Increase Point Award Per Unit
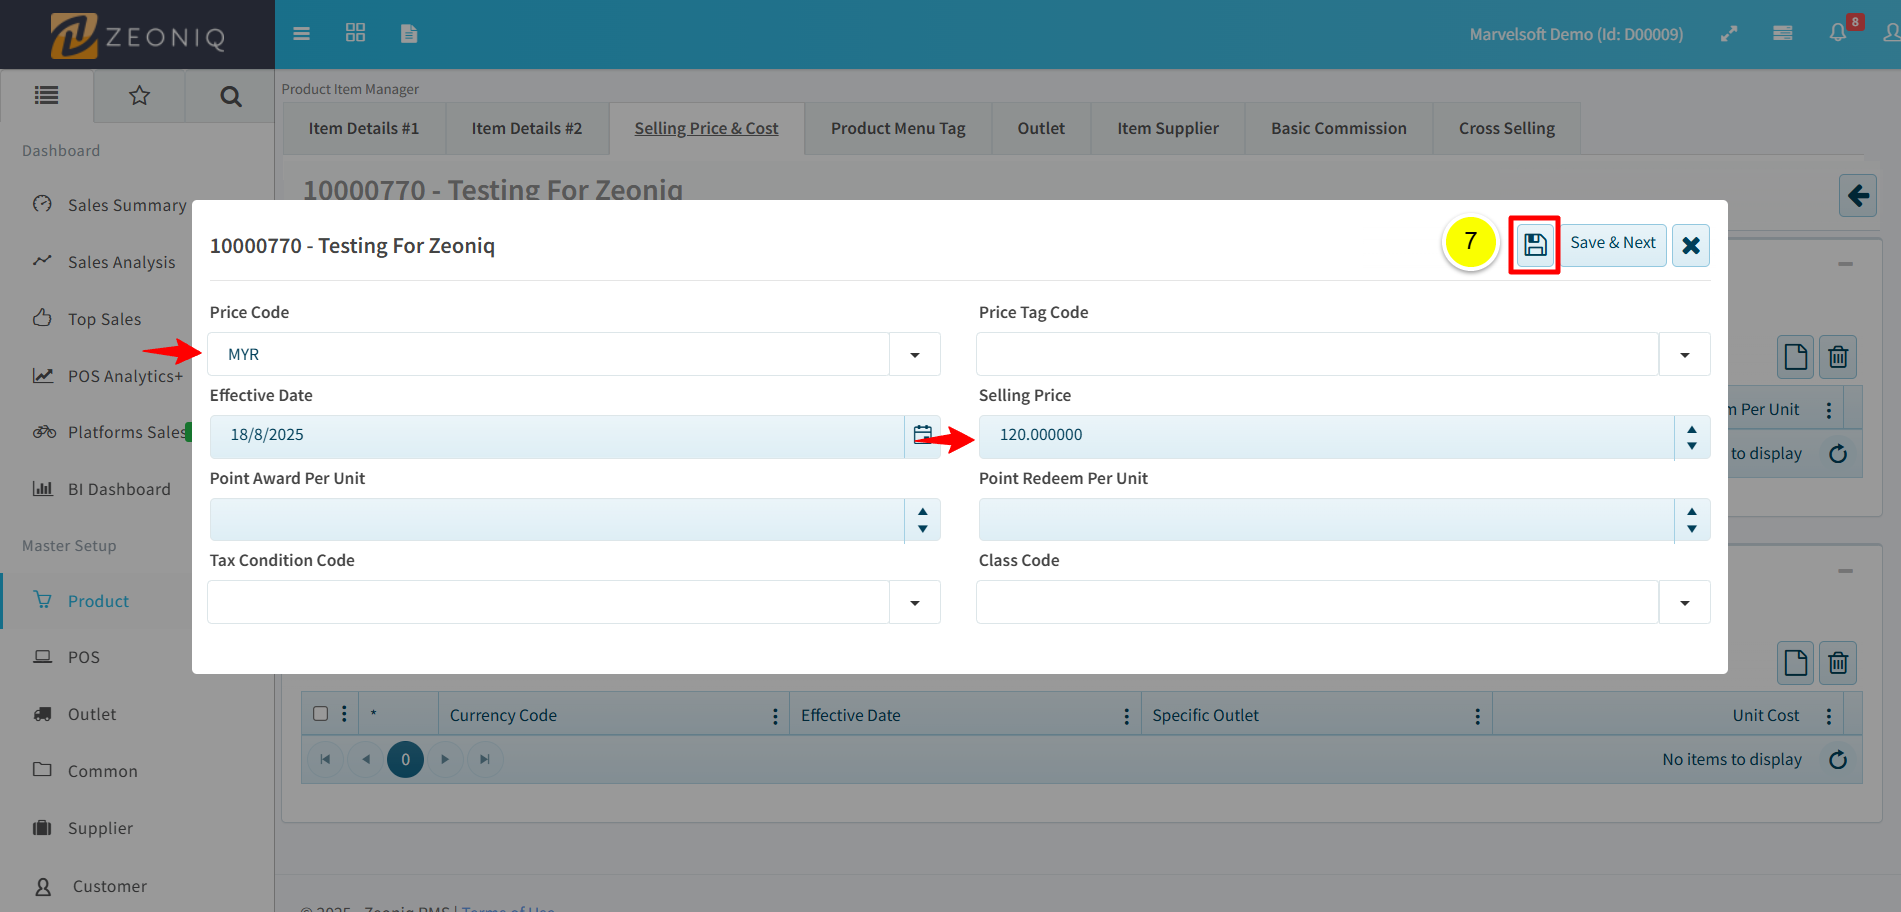The width and height of the screenshot is (1901, 912). [923, 512]
